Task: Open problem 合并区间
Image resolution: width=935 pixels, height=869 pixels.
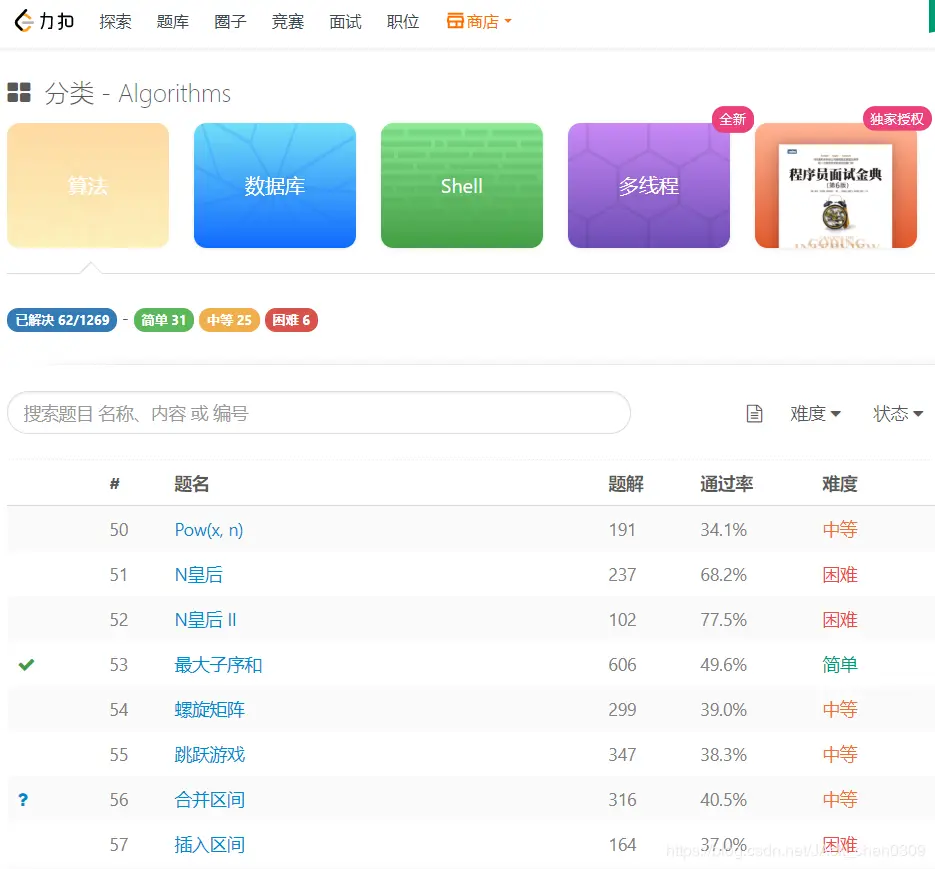Action: [x=210, y=800]
